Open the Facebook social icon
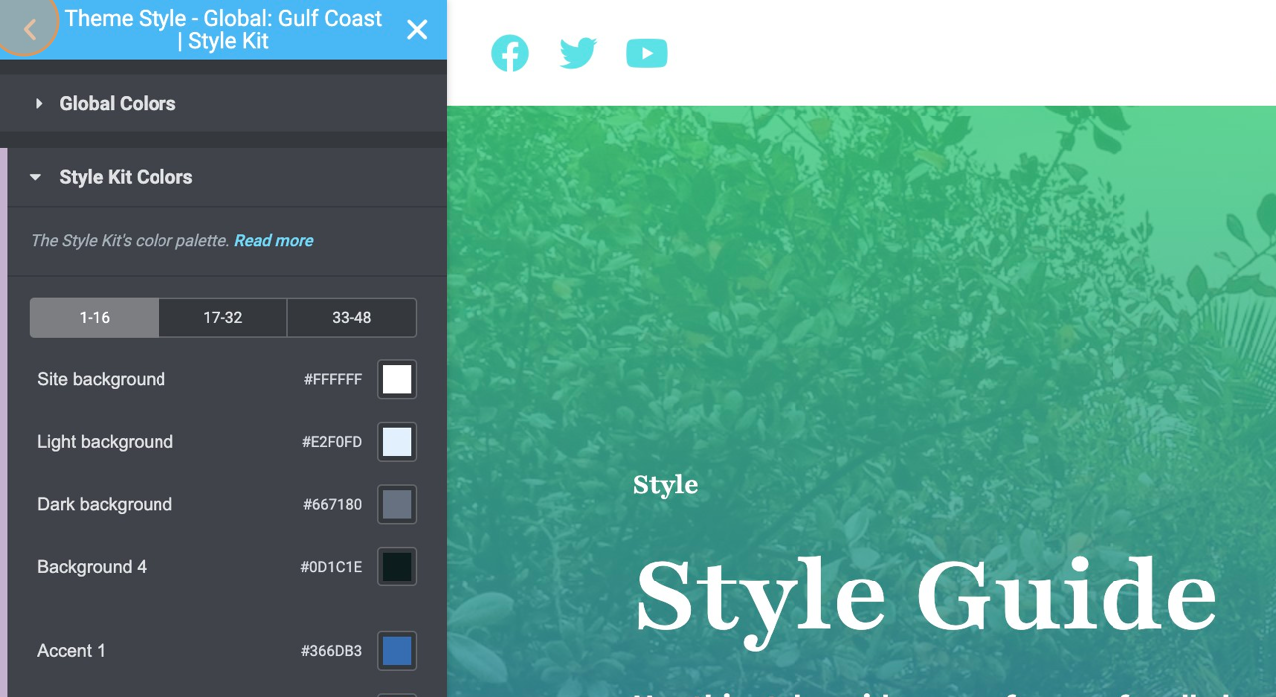This screenshot has width=1276, height=697. (510, 53)
